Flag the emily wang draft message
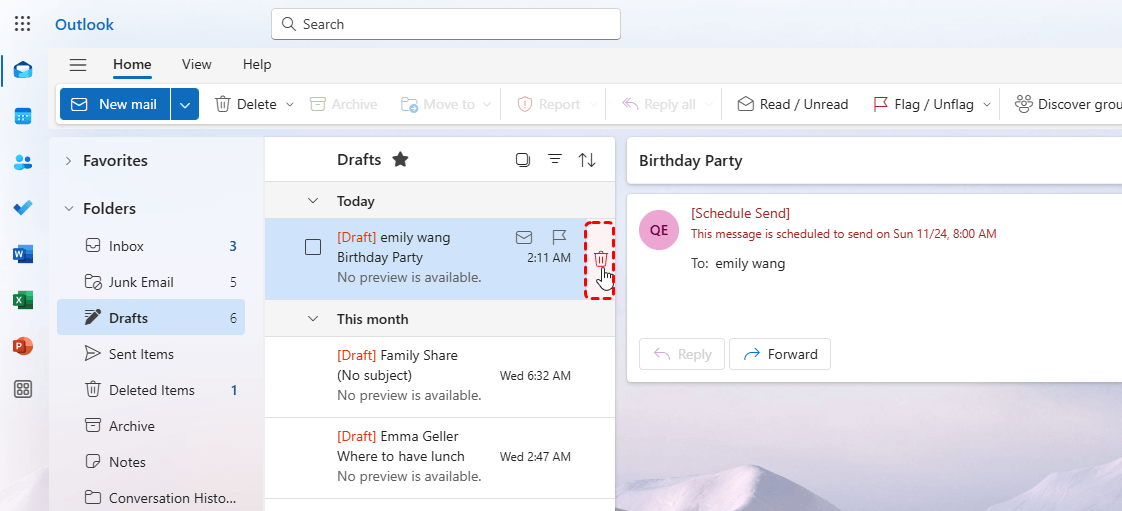Viewport: 1122px width, 511px height. (559, 237)
